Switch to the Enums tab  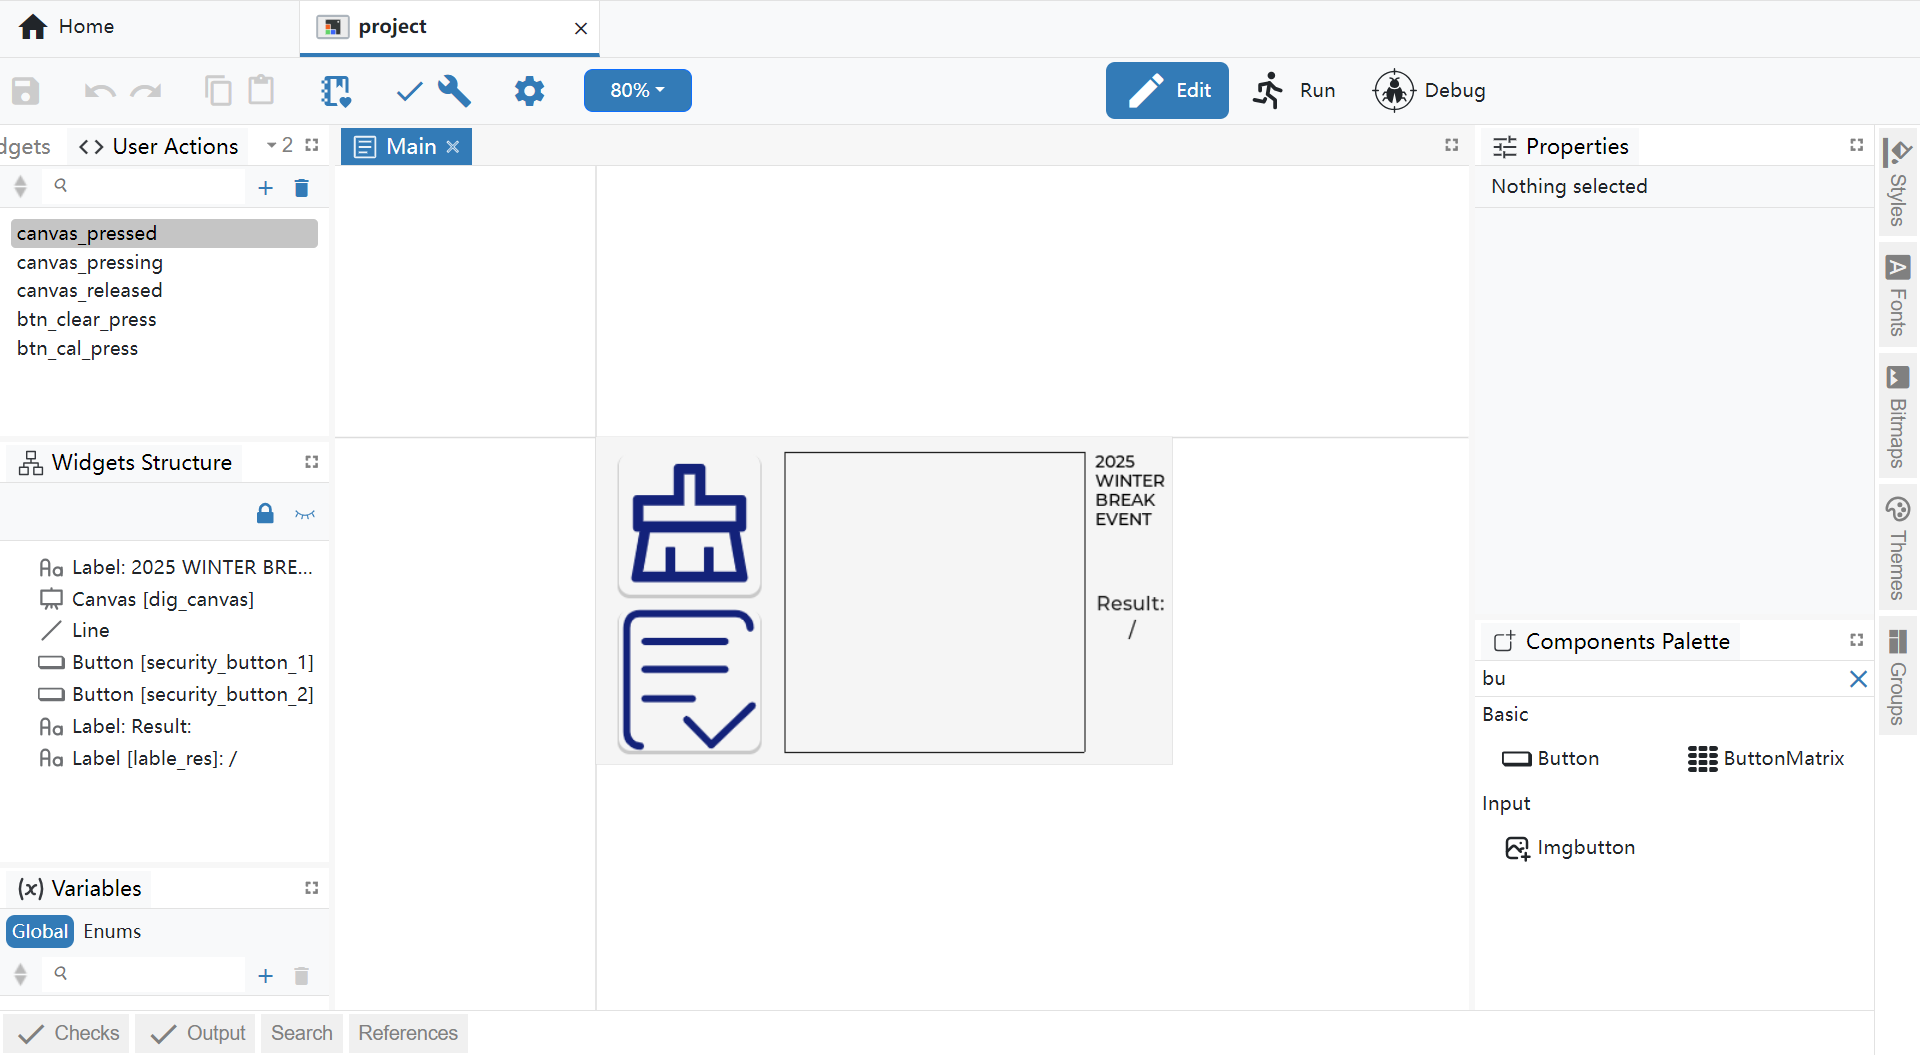[x=112, y=931]
